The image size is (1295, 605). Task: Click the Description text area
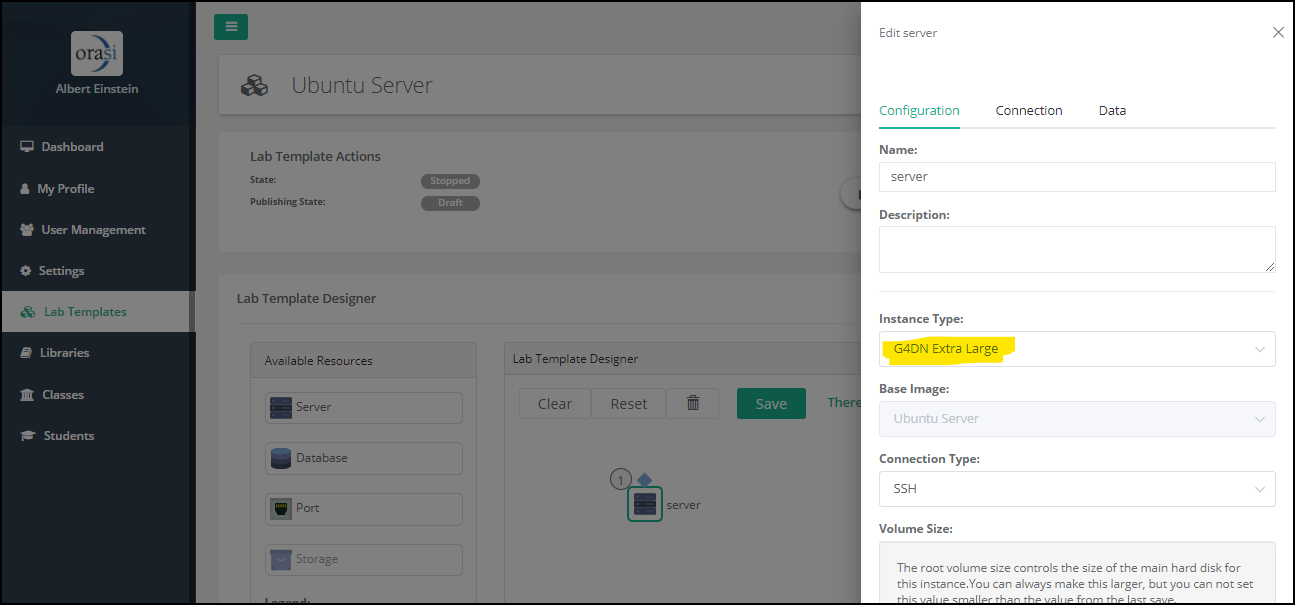click(x=1077, y=249)
